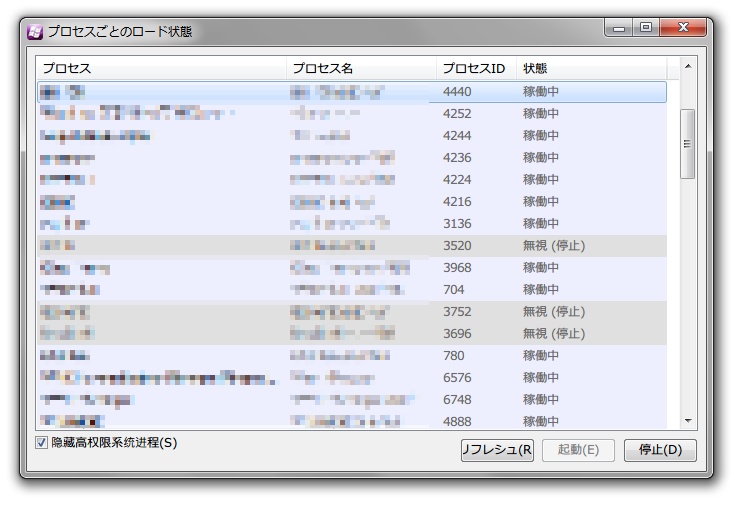The height and width of the screenshot is (505, 740).
Task: Click 無視 (停止) status in row 3696
Action: coord(554,334)
